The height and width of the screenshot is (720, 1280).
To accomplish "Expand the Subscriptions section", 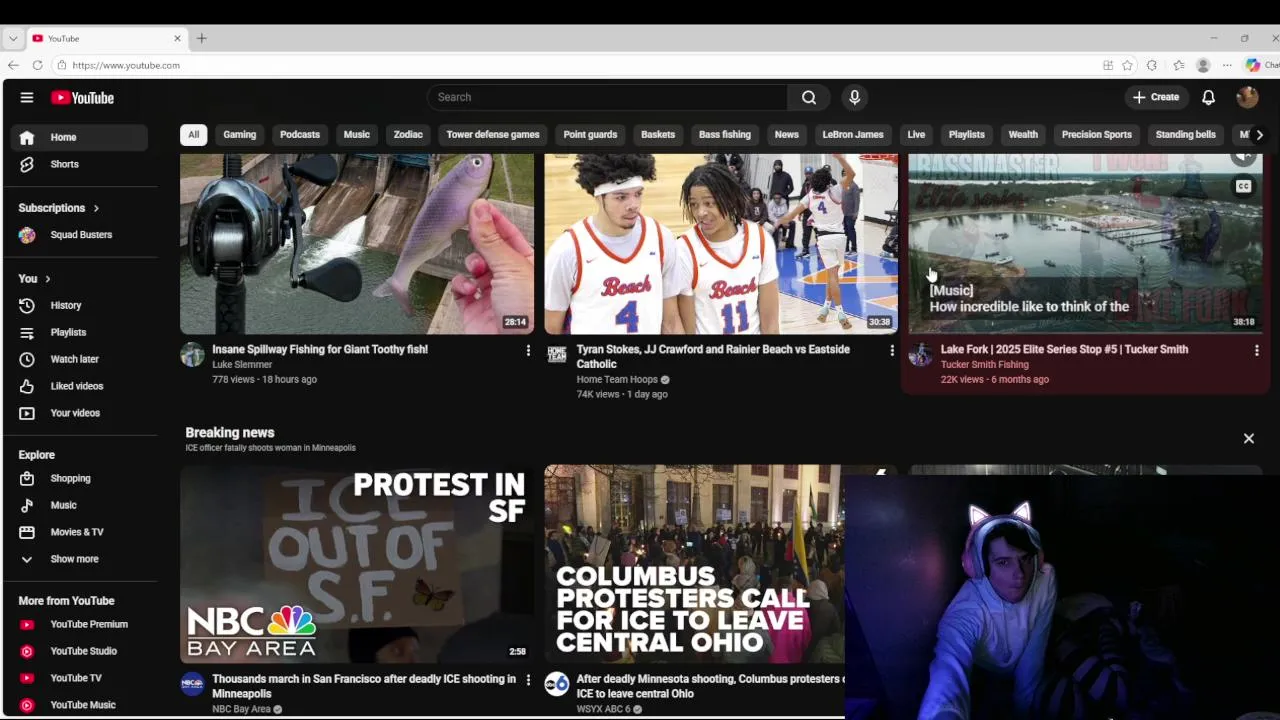I will 59,208.
